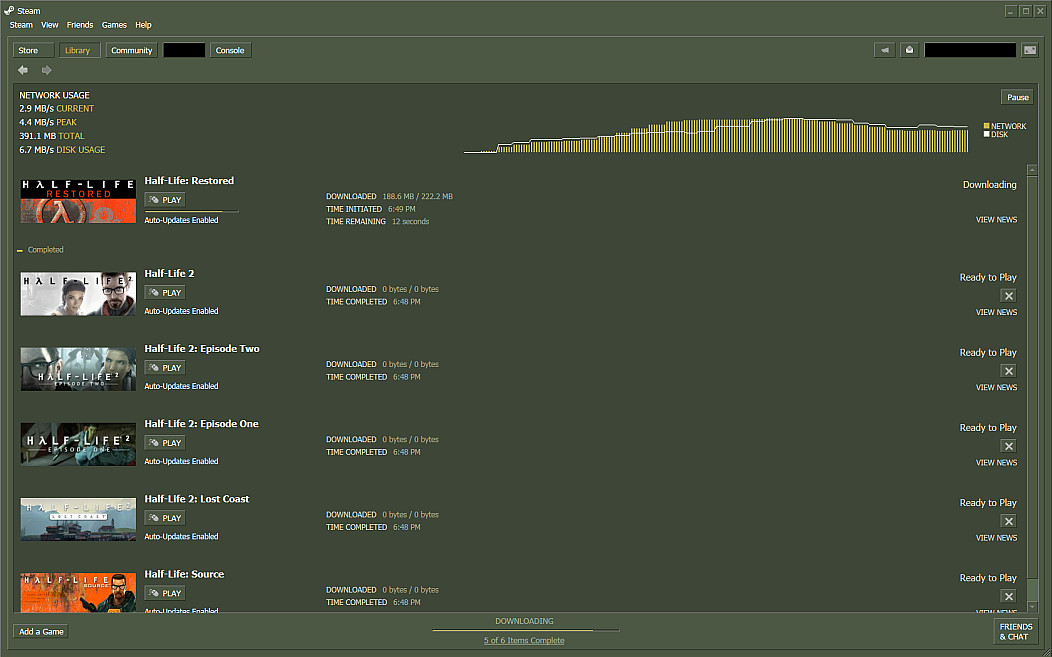Click the Half-Life: Source game thumbnail
The height and width of the screenshot is (657, 1052).
point(78,592)
